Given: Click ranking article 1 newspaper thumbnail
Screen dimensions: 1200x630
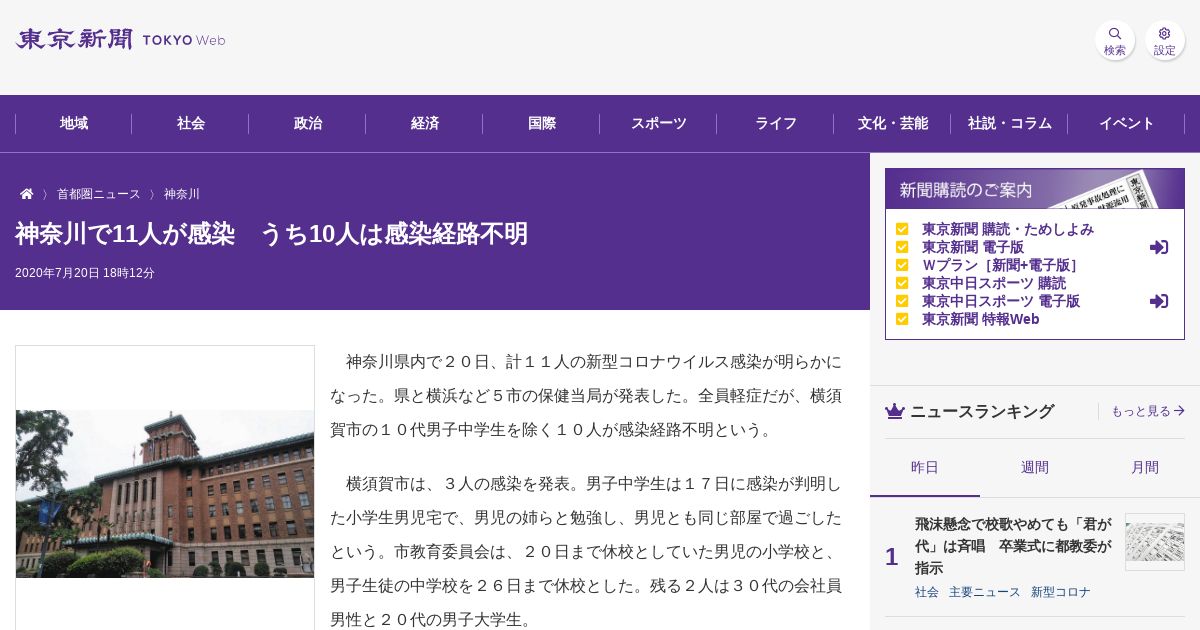Looking at the screenshot, I should coord(1155,542).
